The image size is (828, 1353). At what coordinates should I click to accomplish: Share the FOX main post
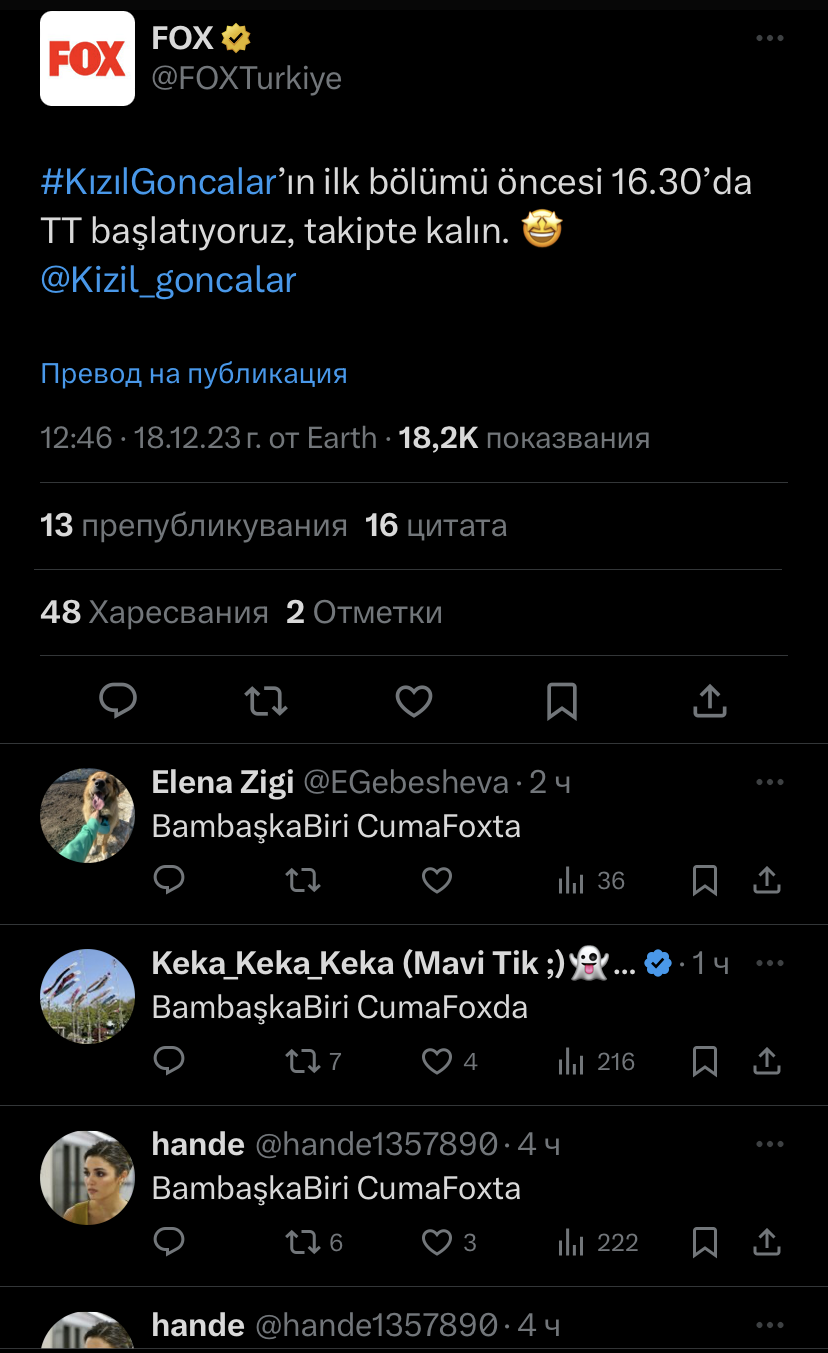[x=709, y=701]
